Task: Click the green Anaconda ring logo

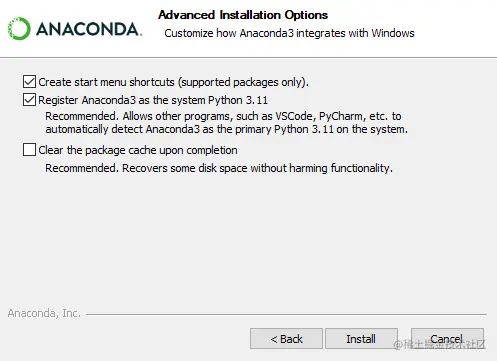Action: tap(19, 29)
